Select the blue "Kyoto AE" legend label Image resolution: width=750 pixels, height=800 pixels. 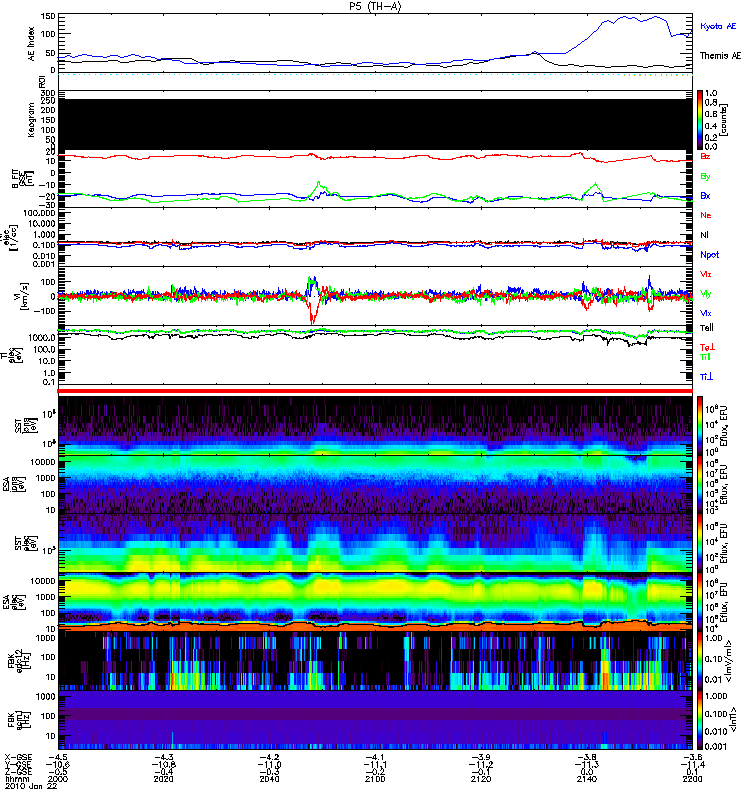(718, 26)
